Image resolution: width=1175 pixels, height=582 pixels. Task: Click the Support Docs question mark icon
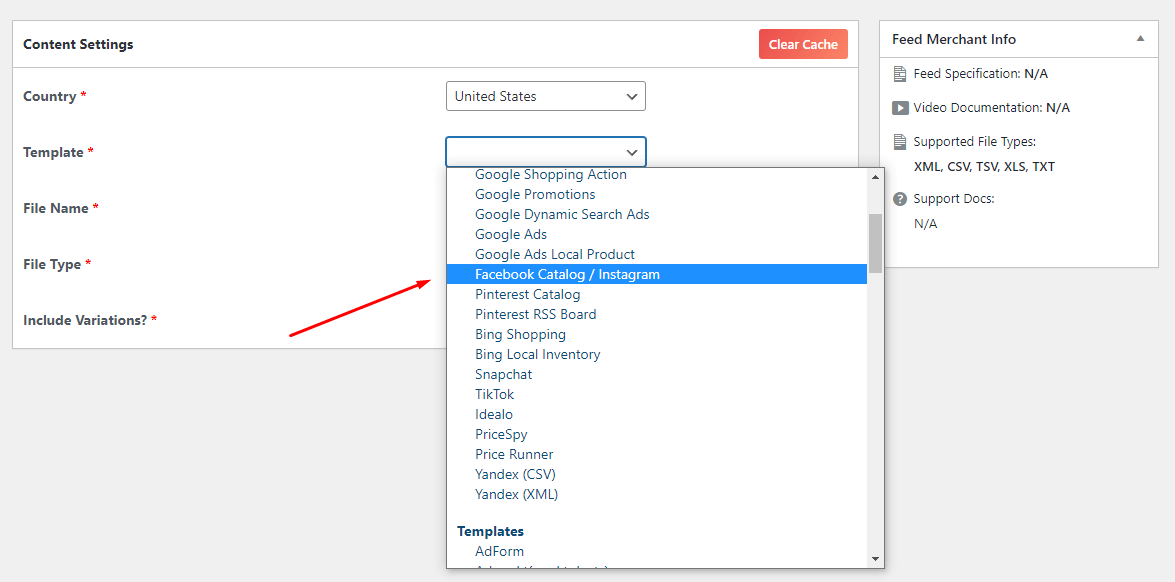(x=900, y=199)
